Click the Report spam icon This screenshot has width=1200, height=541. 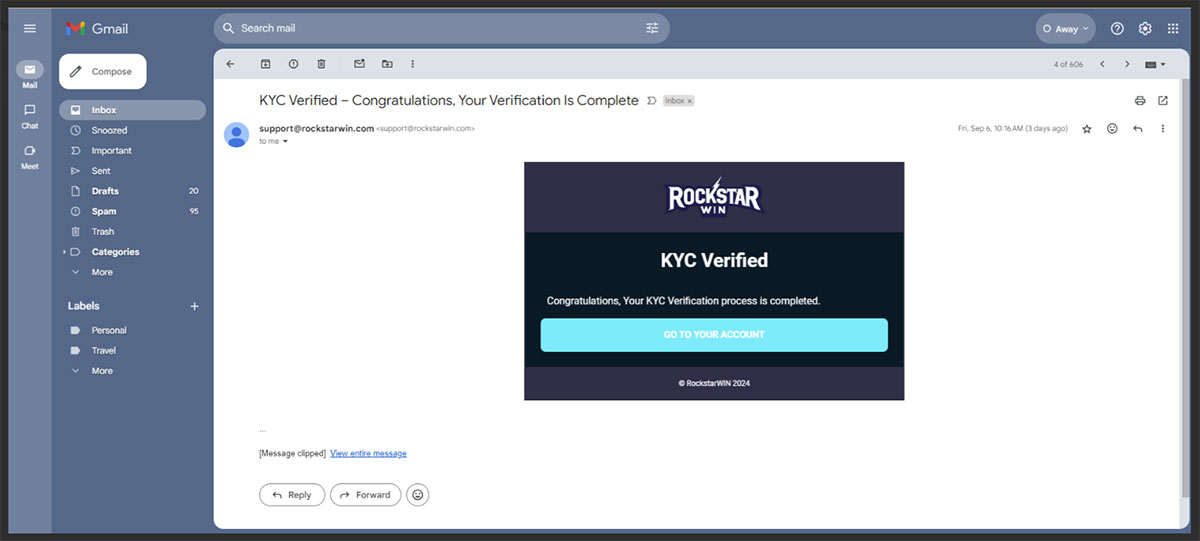click(293, 64)
